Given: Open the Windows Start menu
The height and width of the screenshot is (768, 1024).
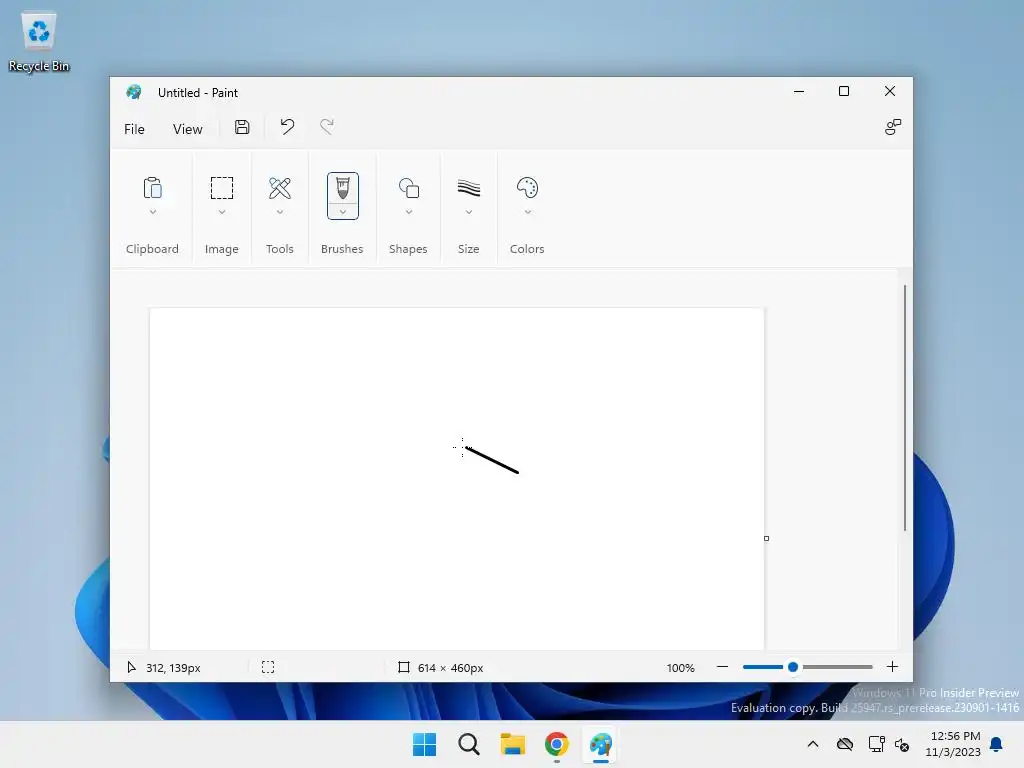Looking at the screenshot, I should [x=424, y=744].
